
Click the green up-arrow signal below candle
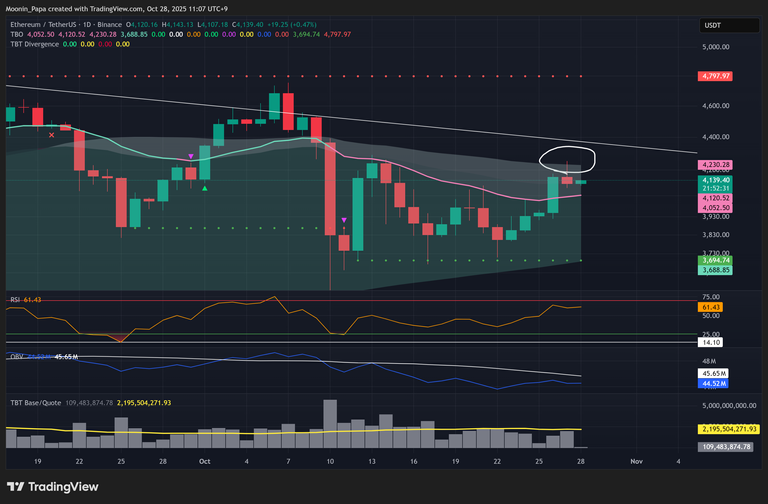point(205,187)
